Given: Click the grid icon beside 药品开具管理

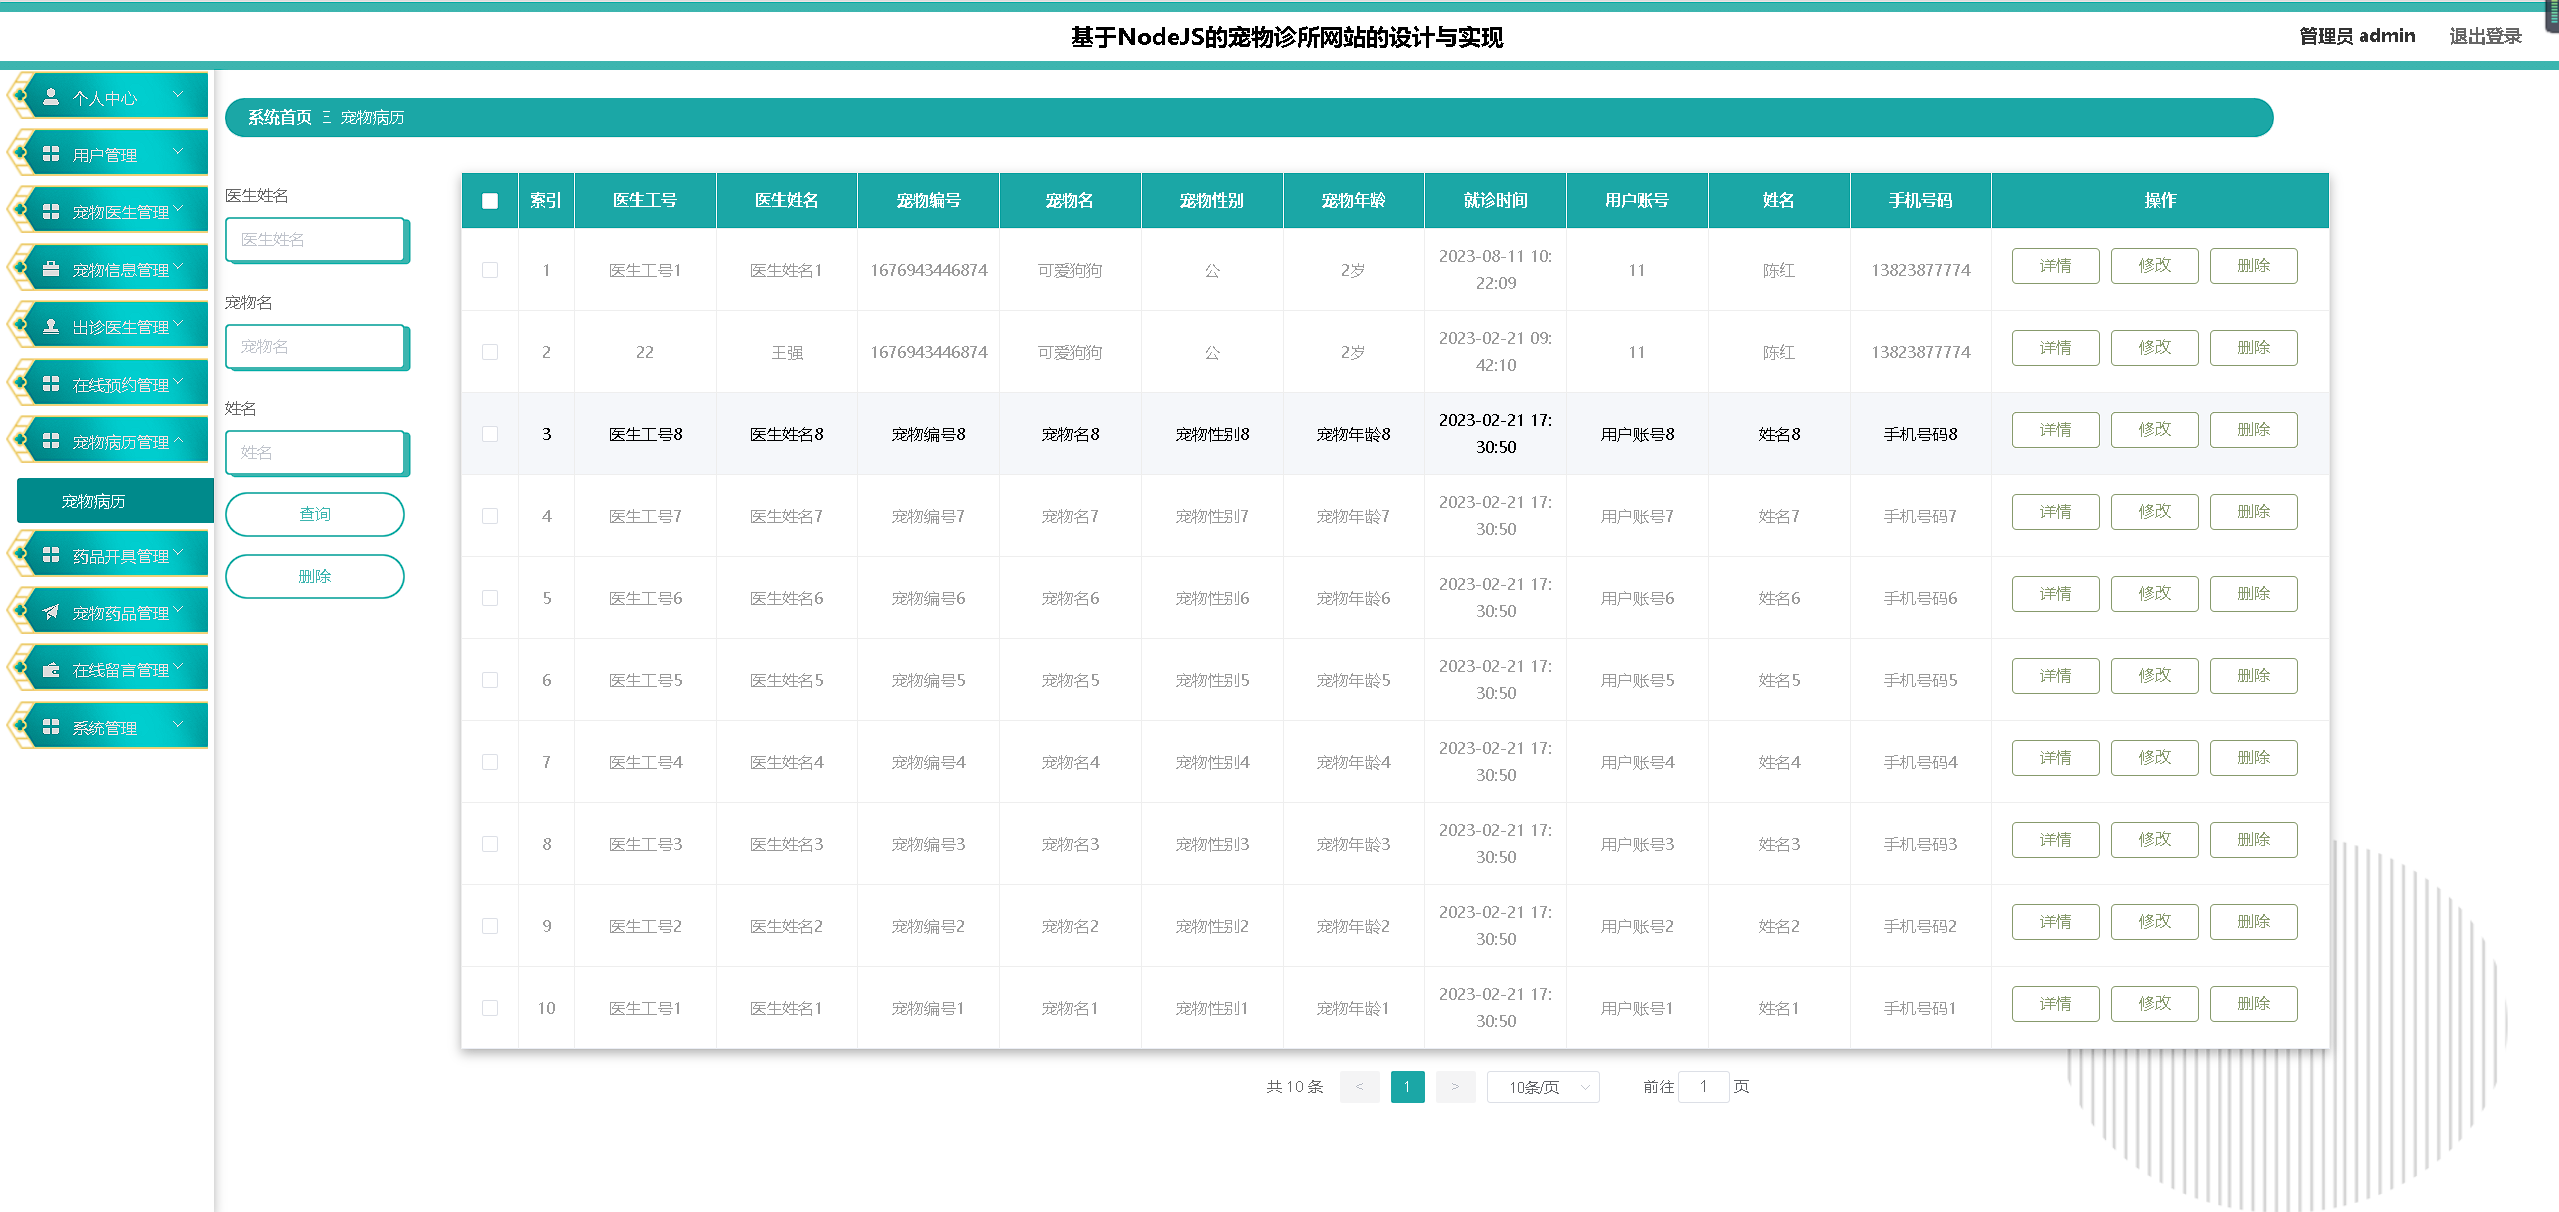Looking at the screenshot, I should pyautogui.click(x=51, y=555).
